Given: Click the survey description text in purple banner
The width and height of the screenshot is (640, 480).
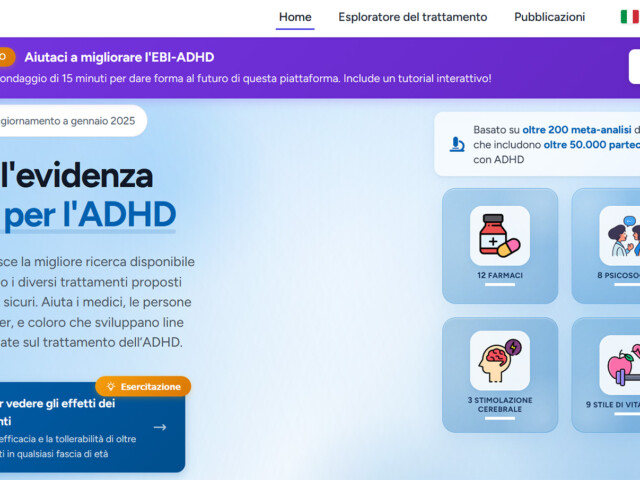Looking at the screenshot, I should click(245, 78).
